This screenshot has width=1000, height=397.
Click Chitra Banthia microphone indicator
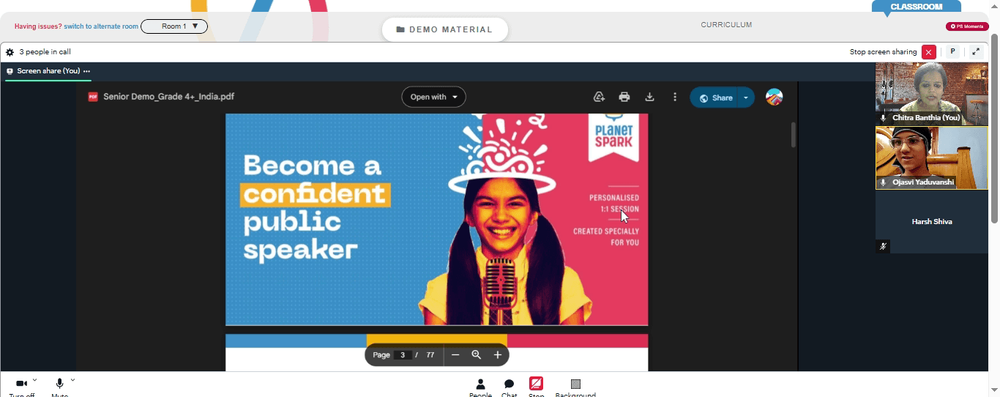(883, 118)
